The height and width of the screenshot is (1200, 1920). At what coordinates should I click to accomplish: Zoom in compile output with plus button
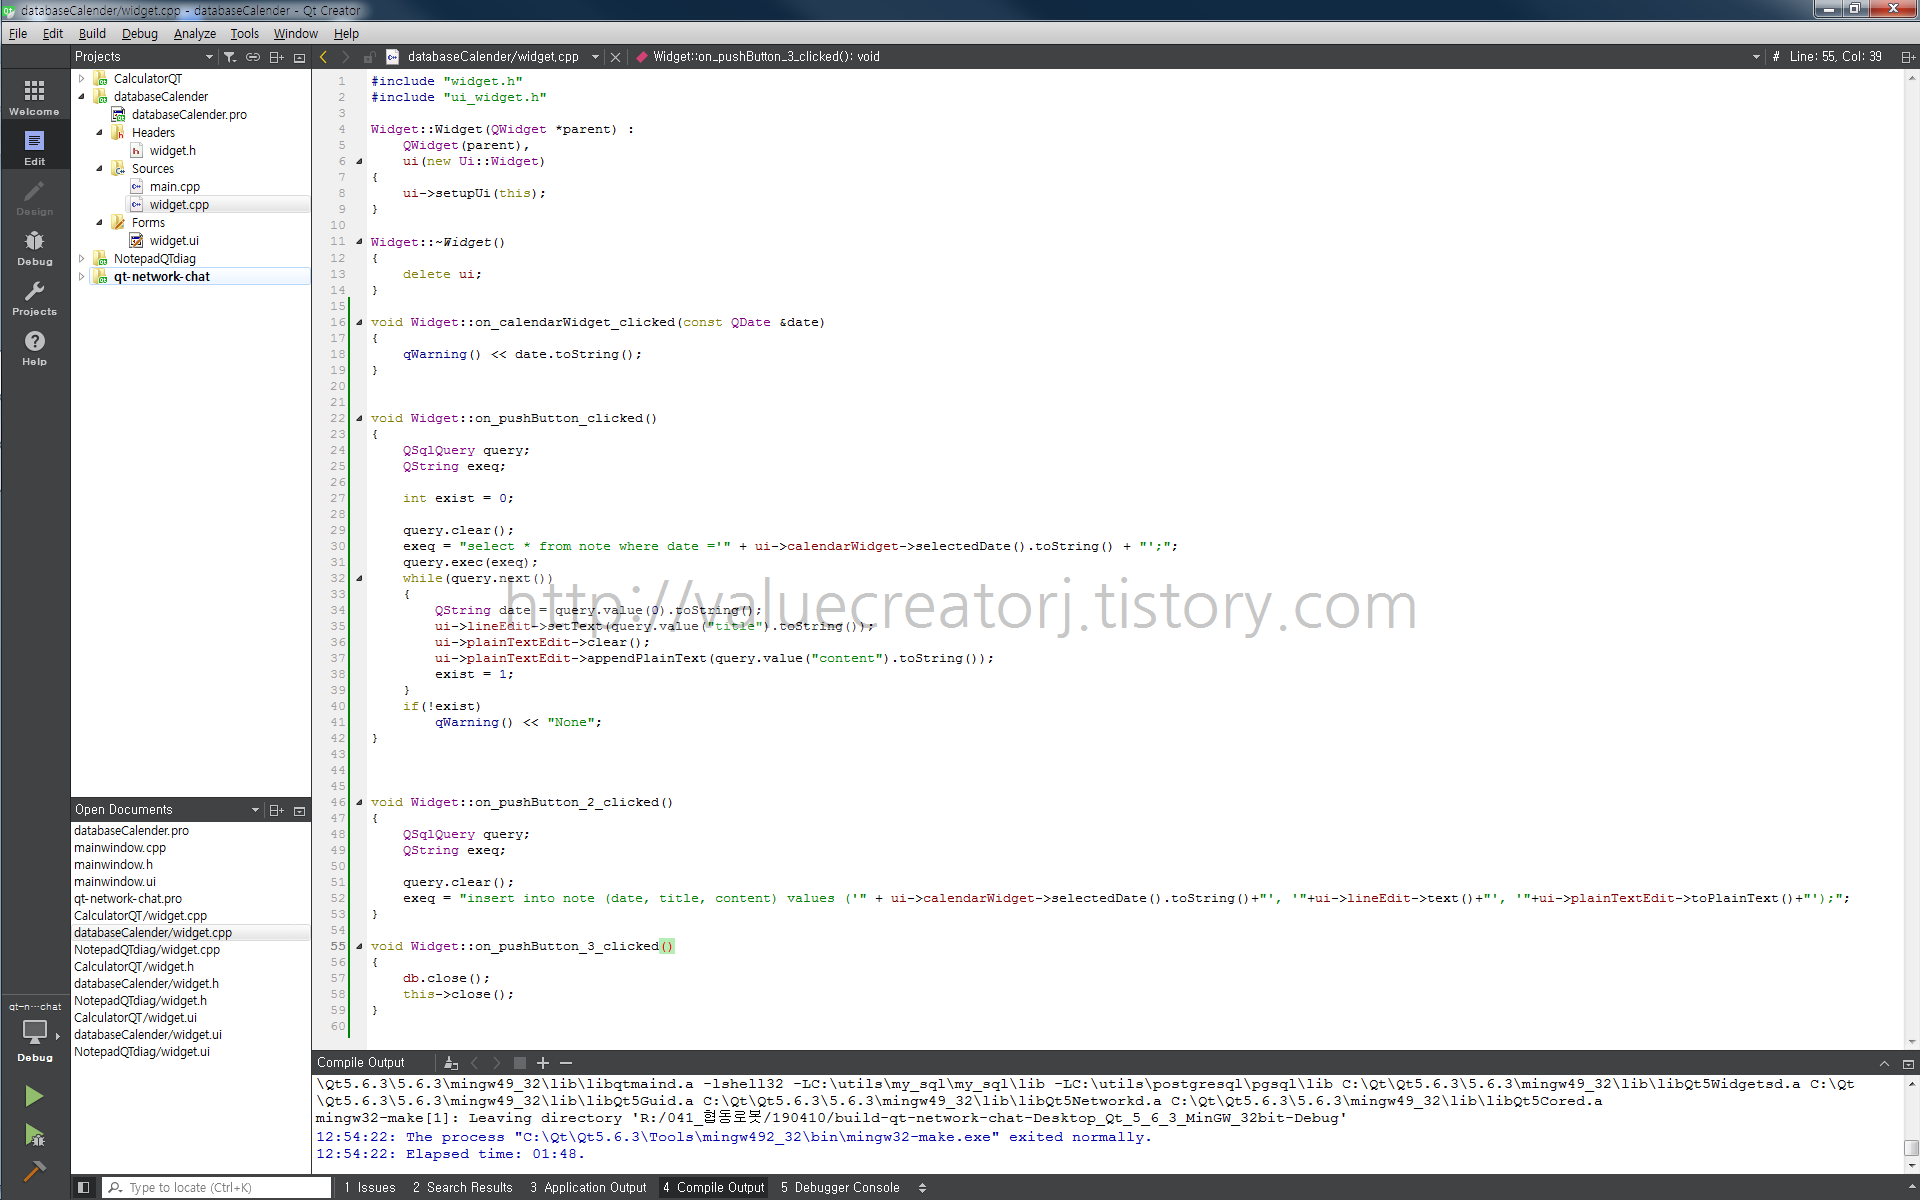tap(543, 1063)
